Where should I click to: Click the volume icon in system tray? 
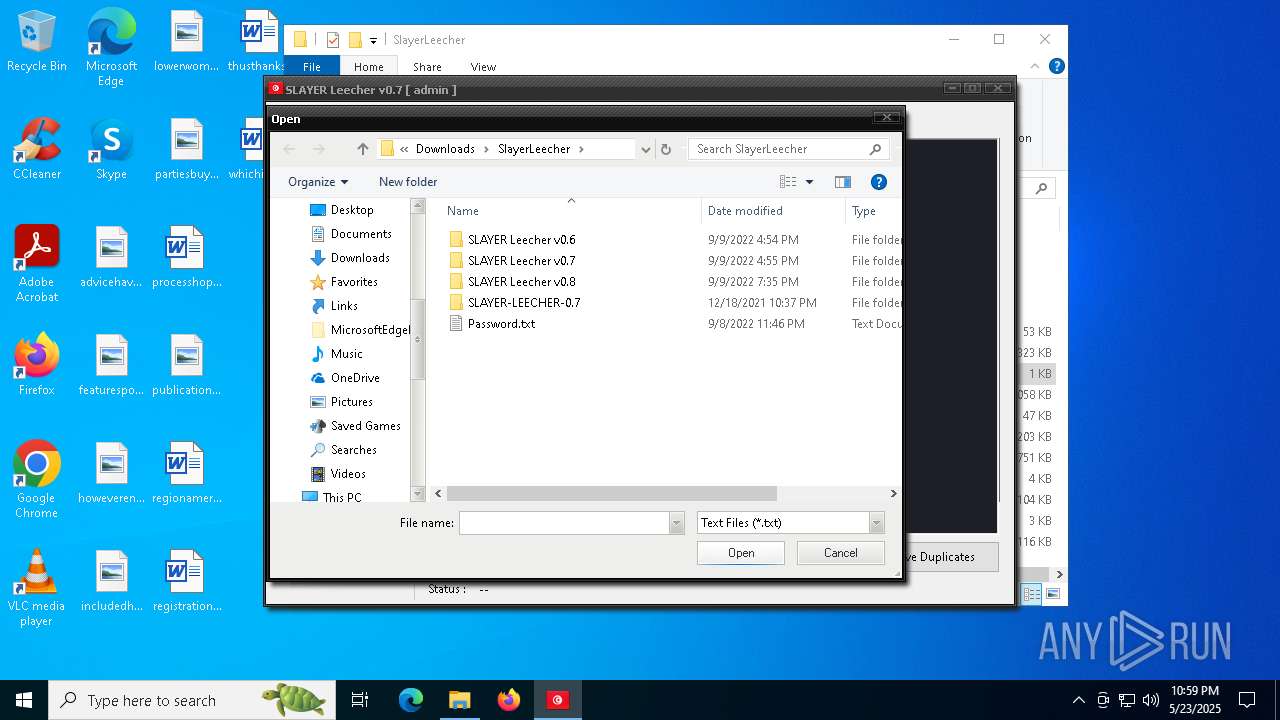tap(1151, 700)
